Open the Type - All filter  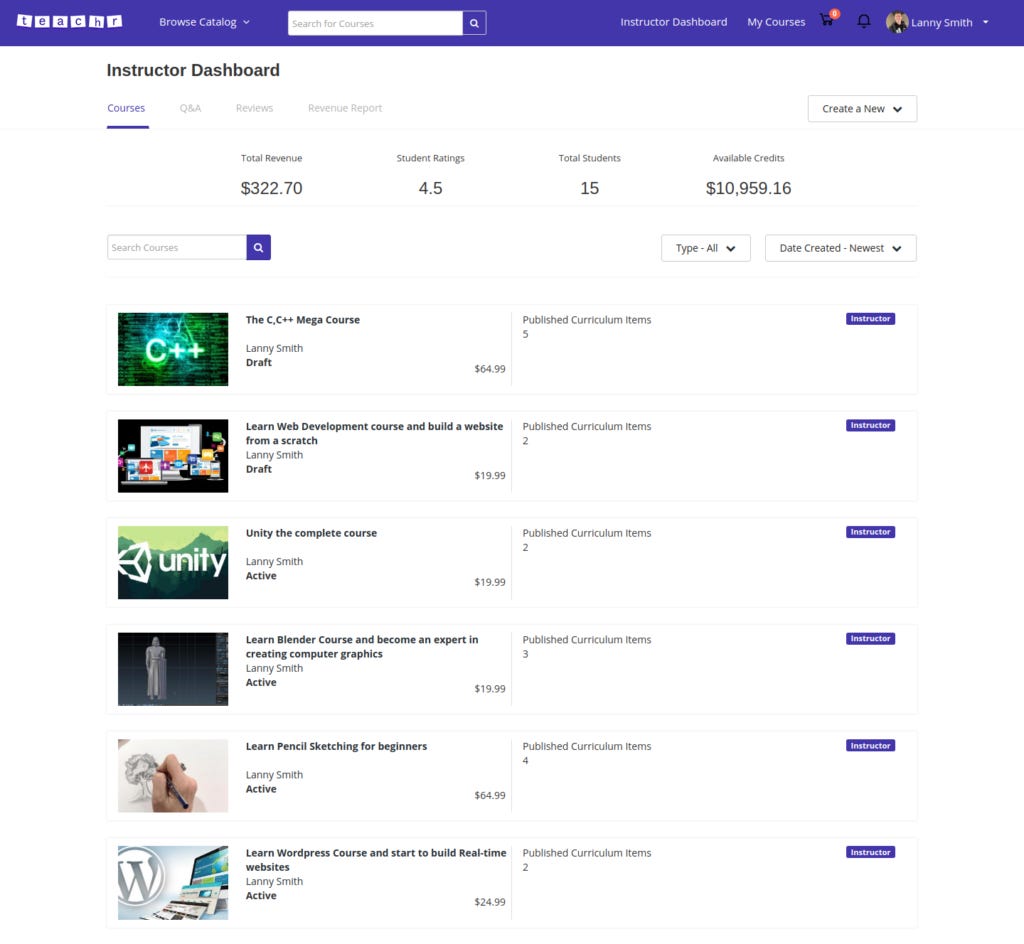point(705,248)
